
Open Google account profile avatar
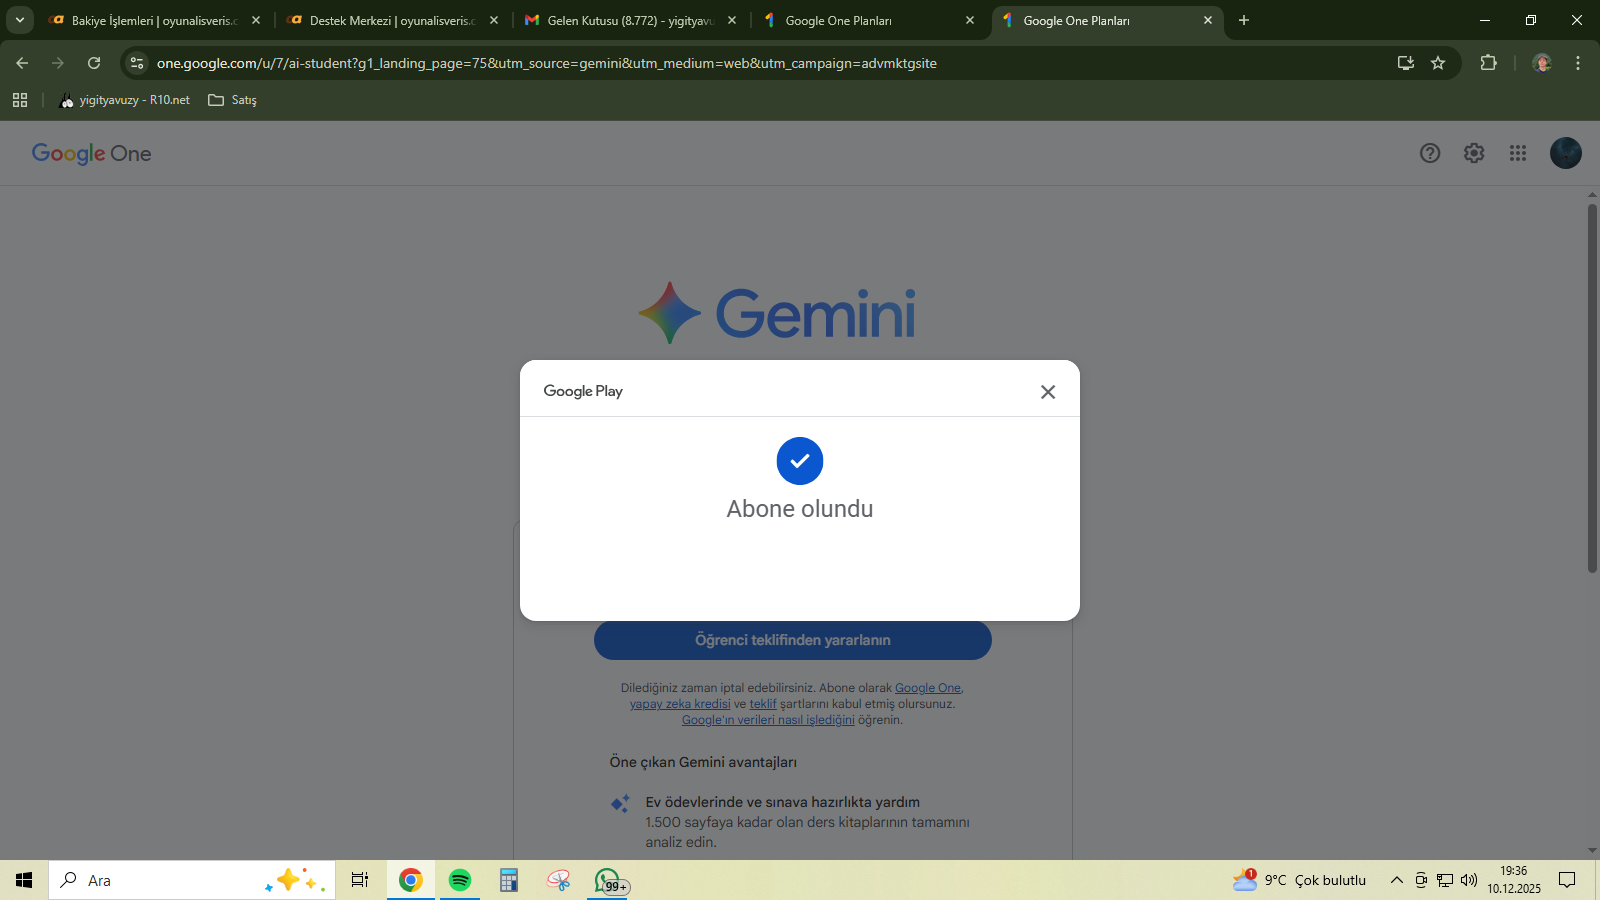coord(1566,153)
